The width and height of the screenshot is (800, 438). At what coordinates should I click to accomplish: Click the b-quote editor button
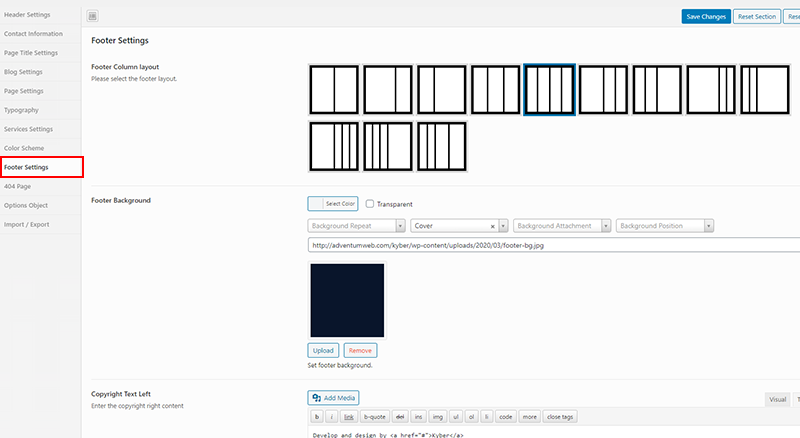(374, 417)
